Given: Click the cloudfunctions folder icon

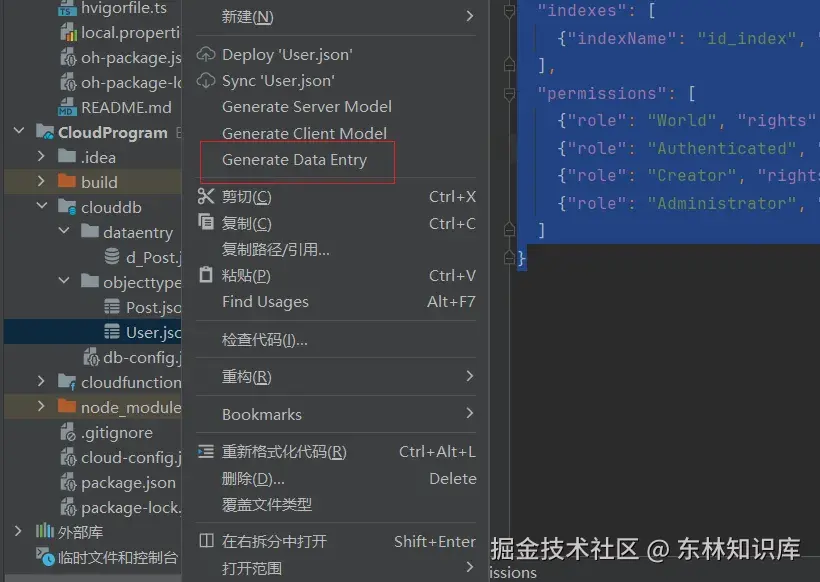Looking at the screenshot, I should 67,382.
